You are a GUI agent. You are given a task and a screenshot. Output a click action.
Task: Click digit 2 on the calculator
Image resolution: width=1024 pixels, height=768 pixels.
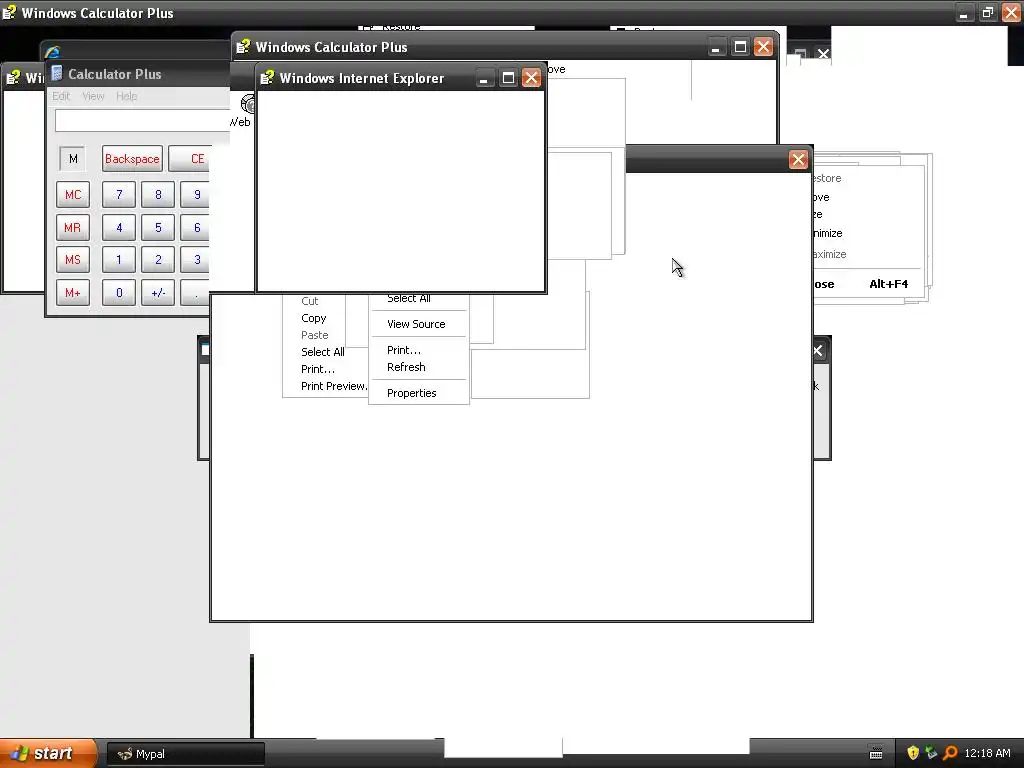(158, 260)
